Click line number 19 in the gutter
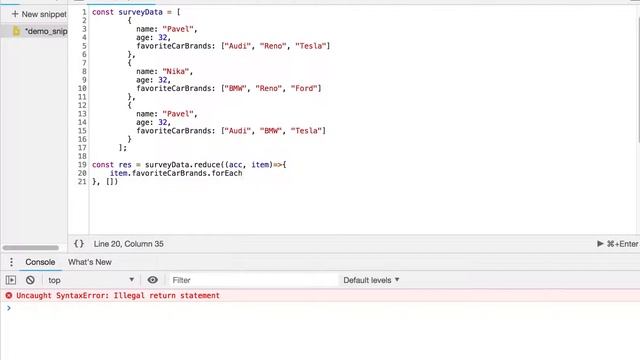This screenshot has height=360, width=640. pos(82,164)
